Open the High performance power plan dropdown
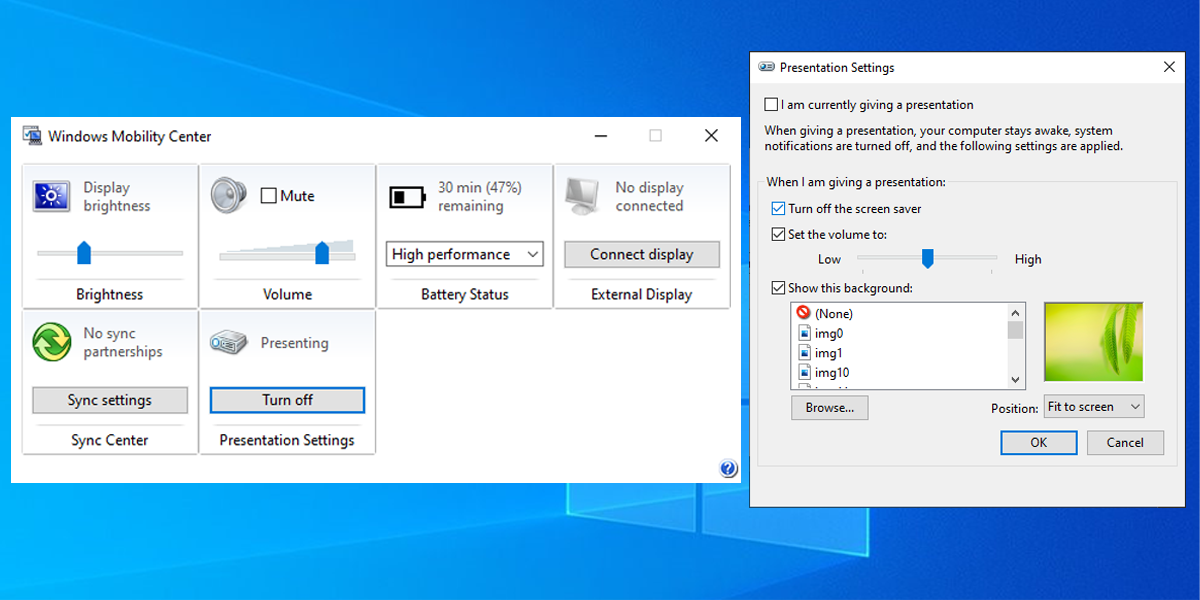The height and width of the screenshot is (600, 1200). 464,254
